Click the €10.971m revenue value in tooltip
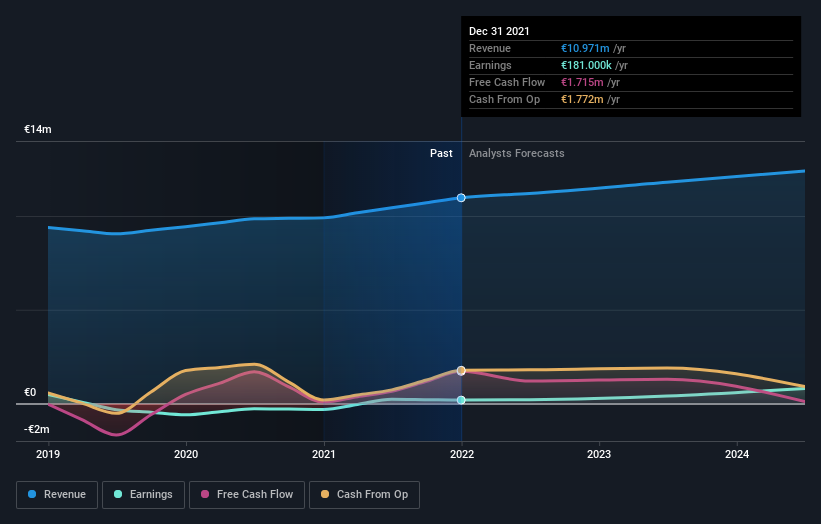The height and width of the screenshot is (524, 821). click(x=585, y=48)
